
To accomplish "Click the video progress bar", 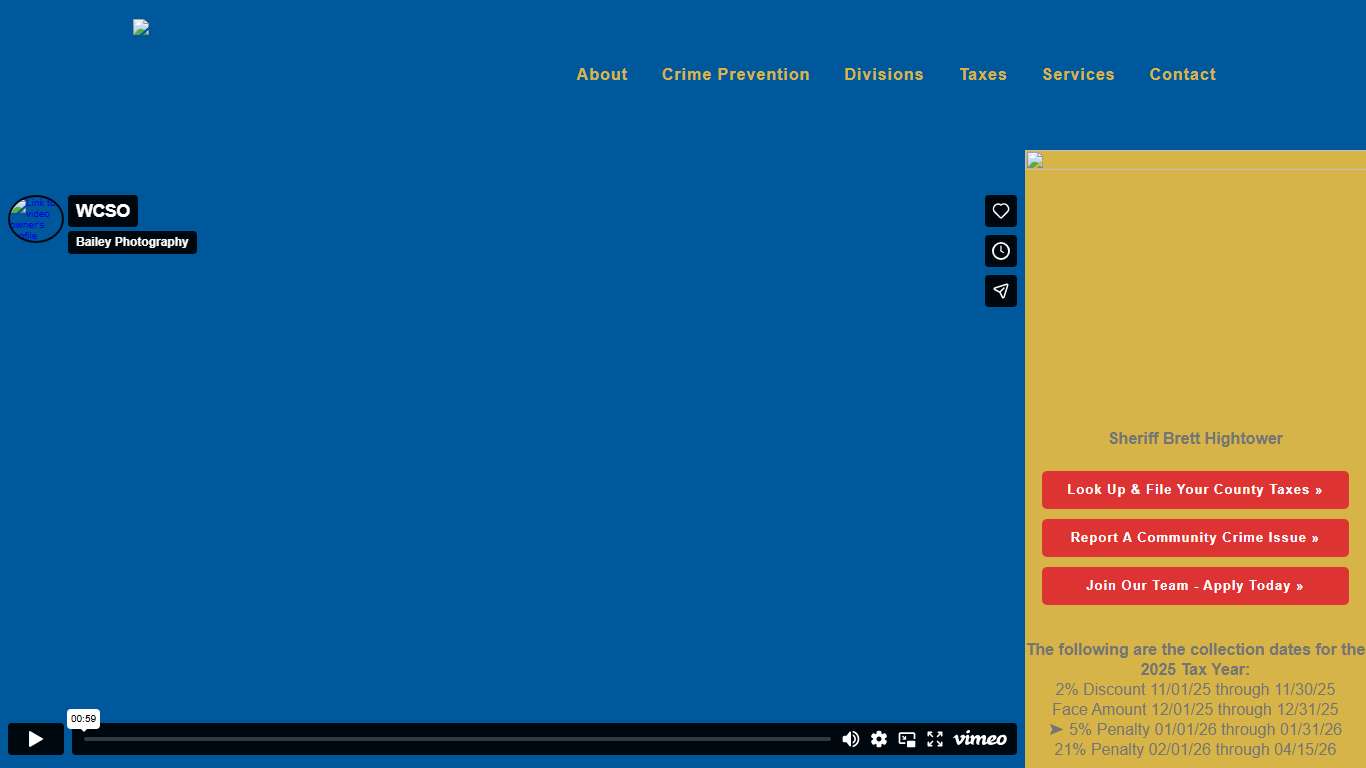I will 457,739.
